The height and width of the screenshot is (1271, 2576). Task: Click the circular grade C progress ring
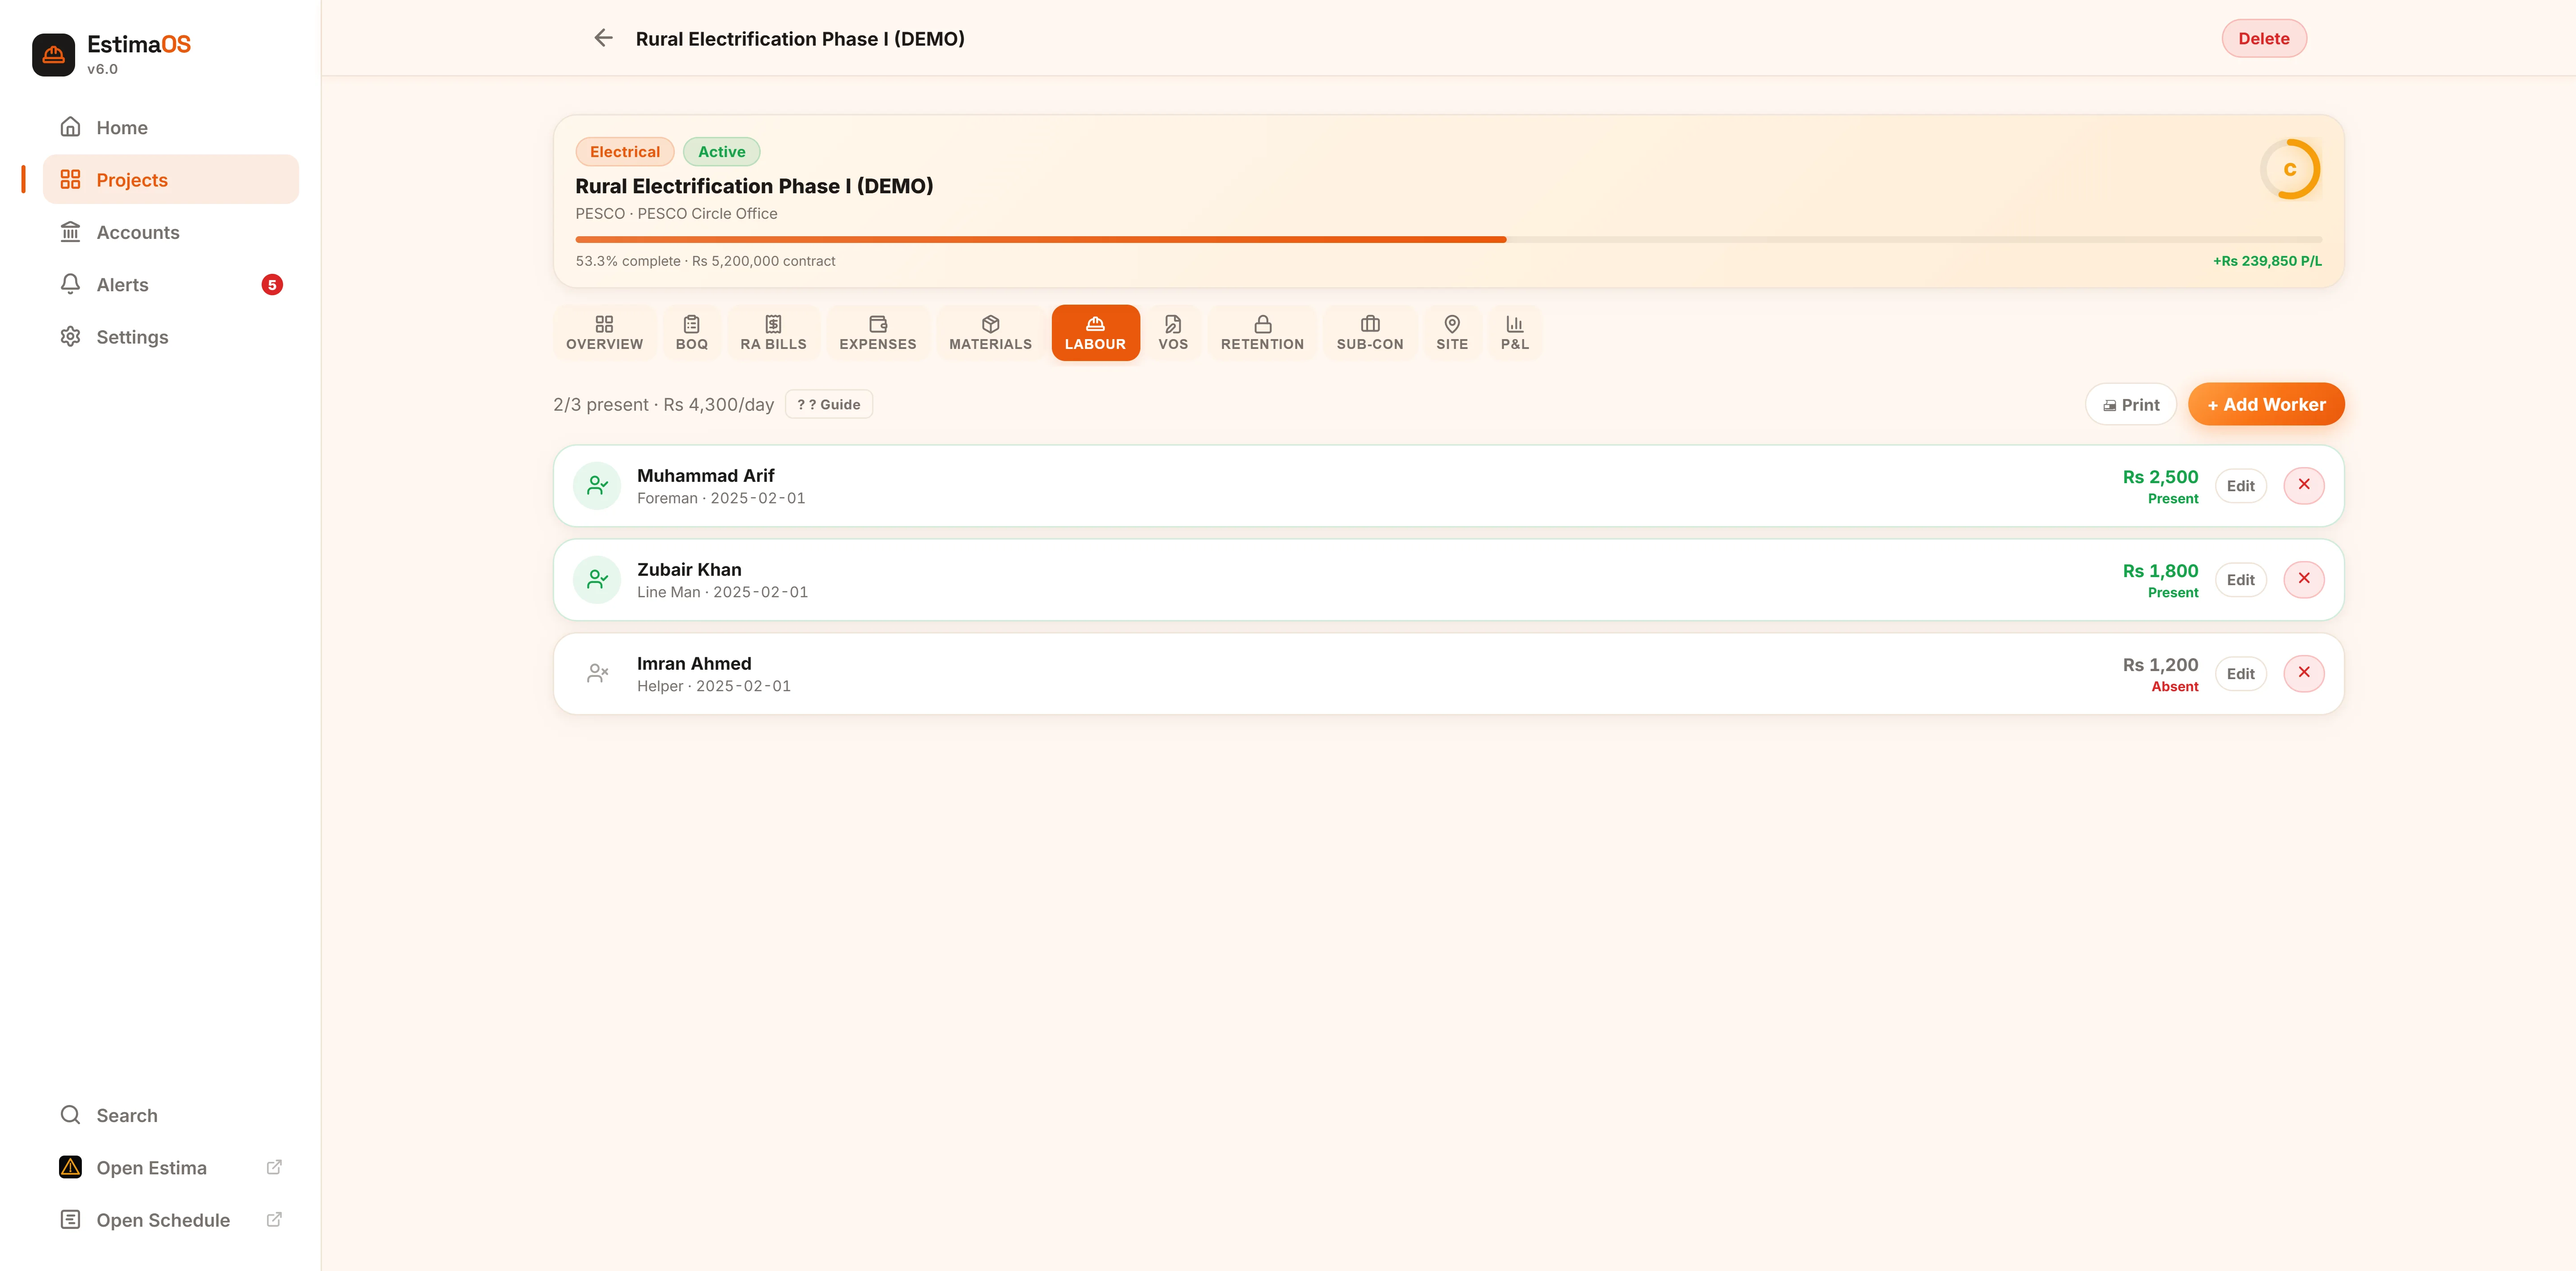[2290, 169]
